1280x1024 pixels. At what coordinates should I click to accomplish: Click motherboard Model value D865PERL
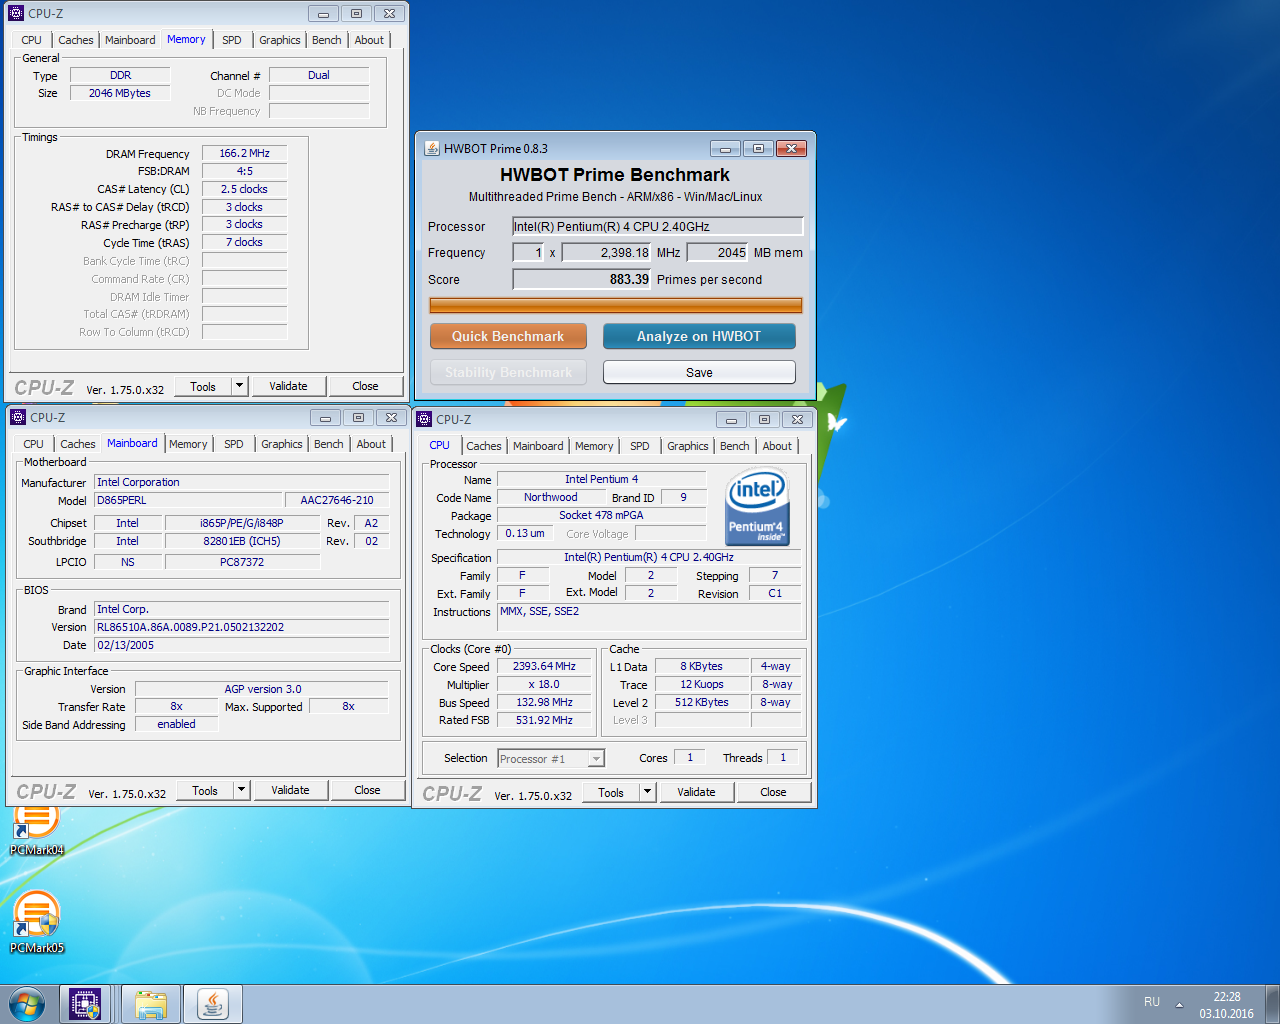(189, 500)
